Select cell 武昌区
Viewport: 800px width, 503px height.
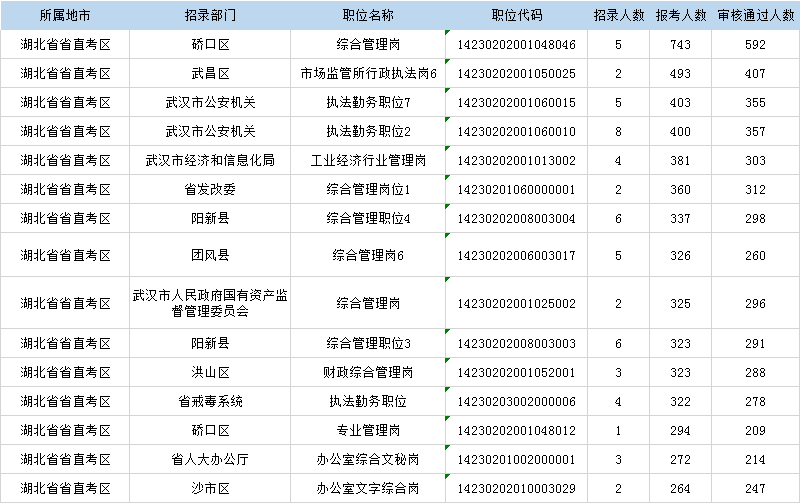pyautogui.click(x=210, y=73)
